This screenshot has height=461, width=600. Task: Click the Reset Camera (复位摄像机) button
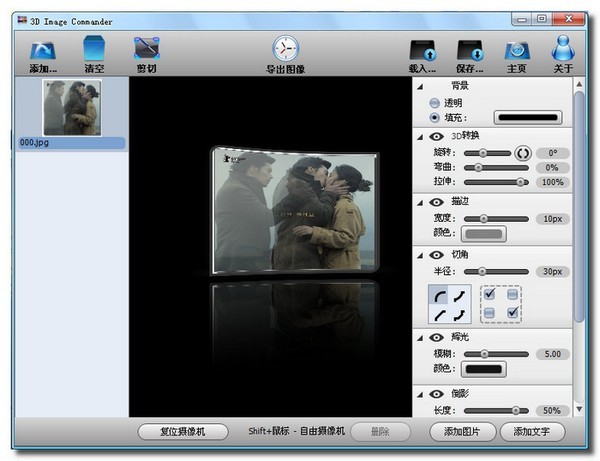point(182,432)
